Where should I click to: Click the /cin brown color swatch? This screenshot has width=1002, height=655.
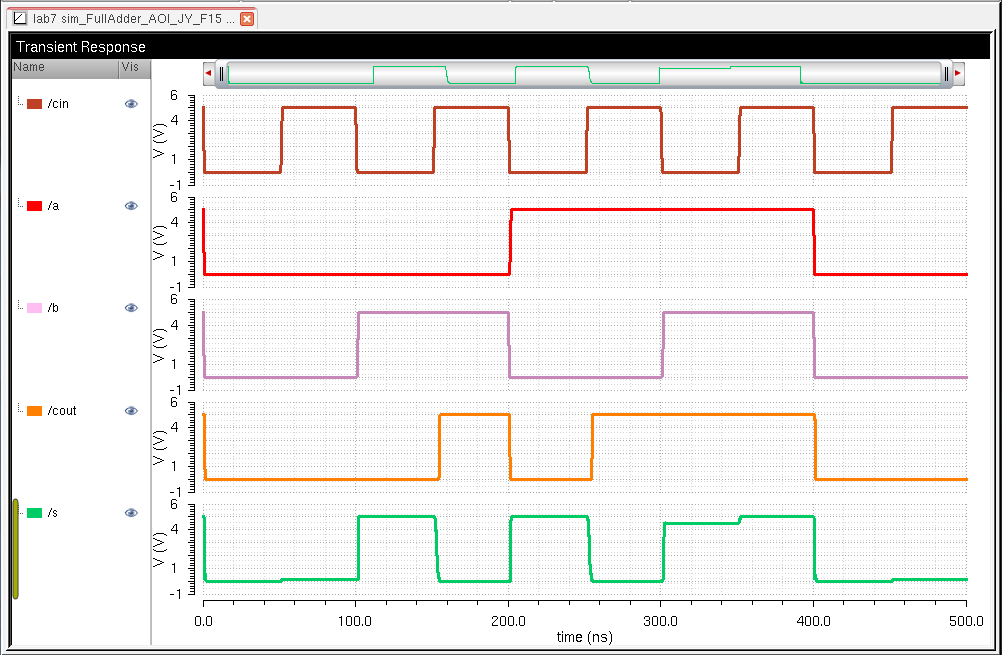[34, 104]
